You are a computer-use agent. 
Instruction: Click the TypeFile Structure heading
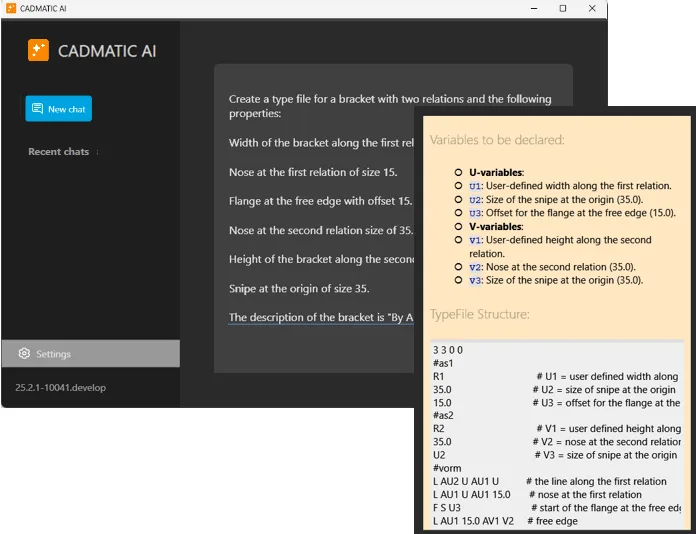pos(479,314)
